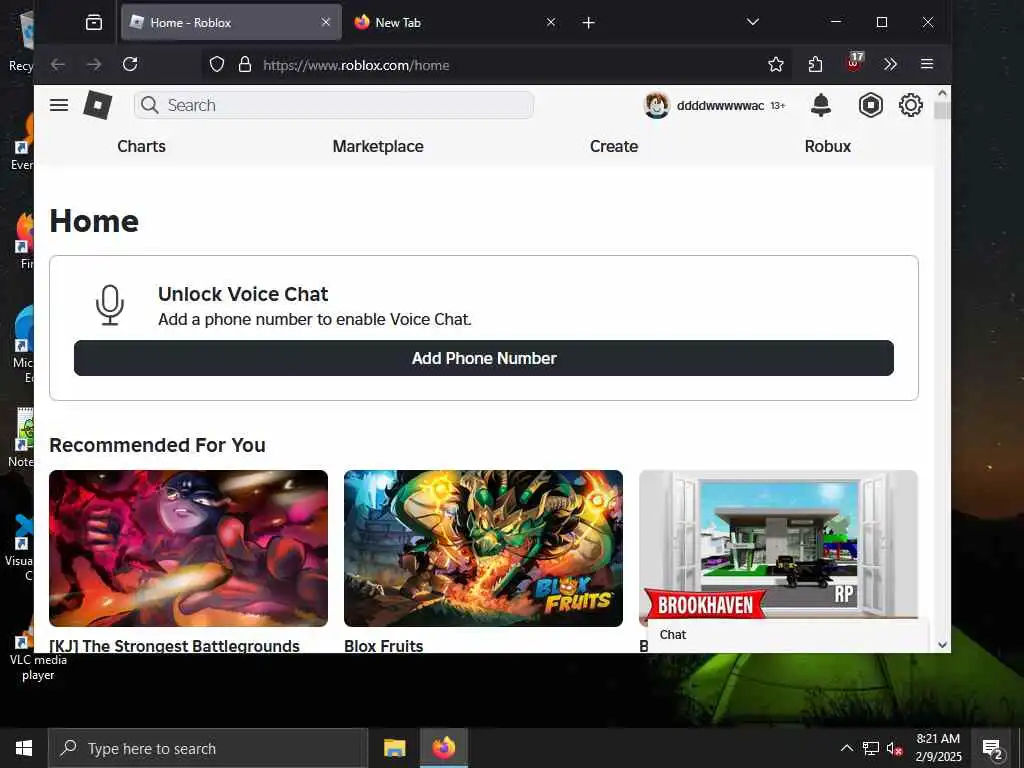This screenshot has width=1024, height=768.
Task: Click the microphone icon in Voice Chat card
Action: [x=110, y=305]
